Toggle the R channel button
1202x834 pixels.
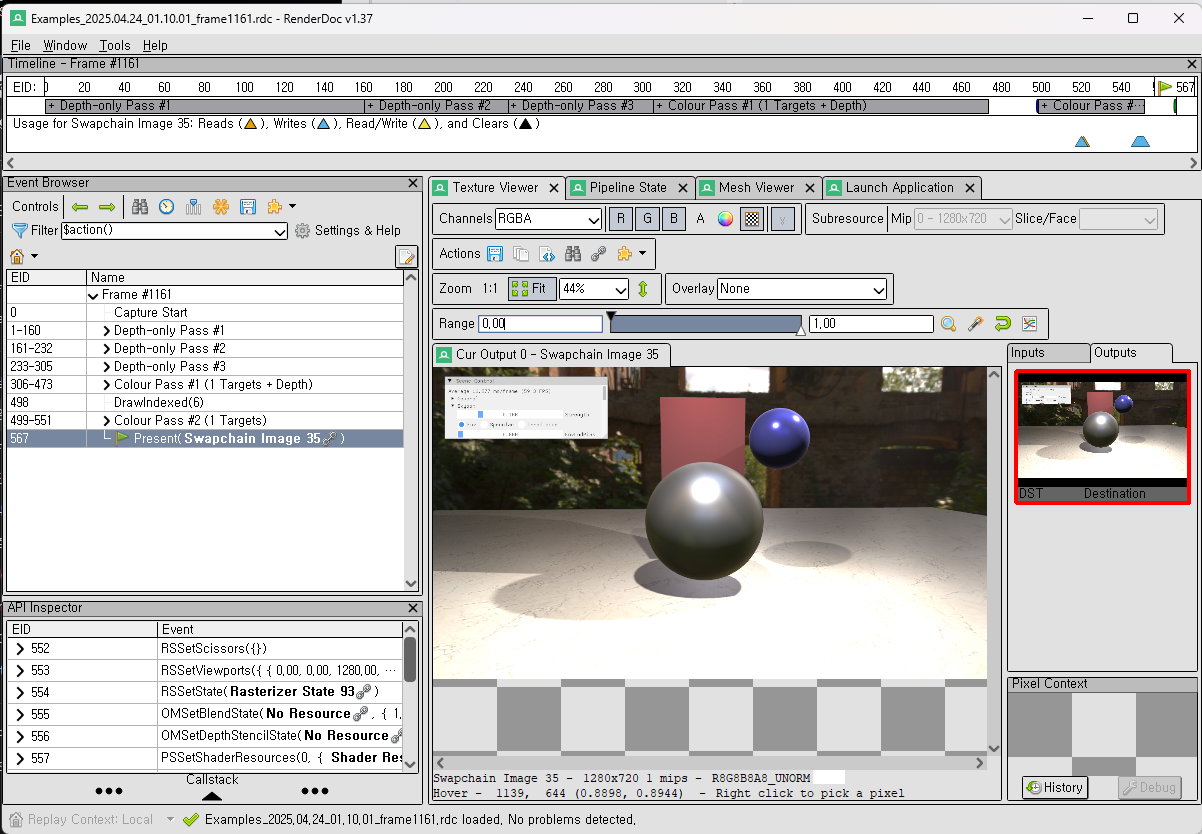coord(621,219)
